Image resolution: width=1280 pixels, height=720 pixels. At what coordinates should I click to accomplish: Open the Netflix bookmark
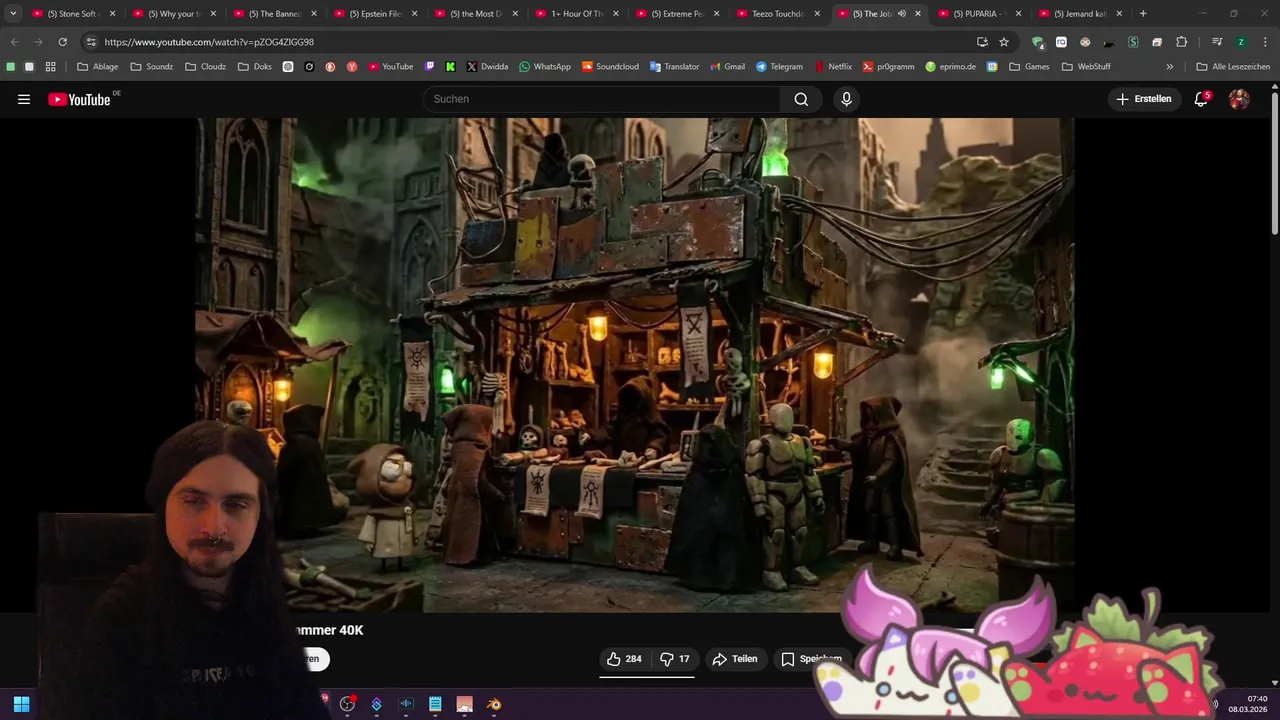point(833,67)
